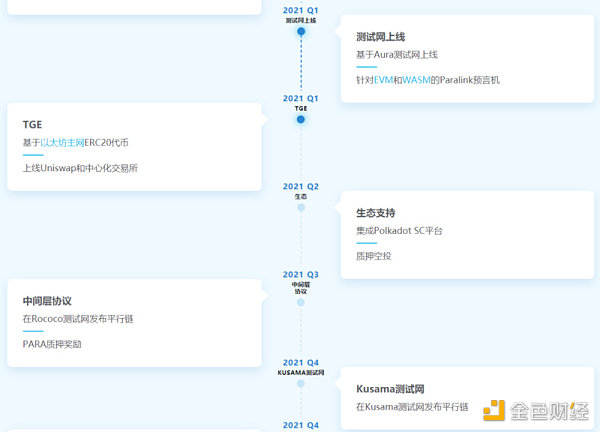Click the 质押空投 item in 生态支持 card

pos(374,256)
